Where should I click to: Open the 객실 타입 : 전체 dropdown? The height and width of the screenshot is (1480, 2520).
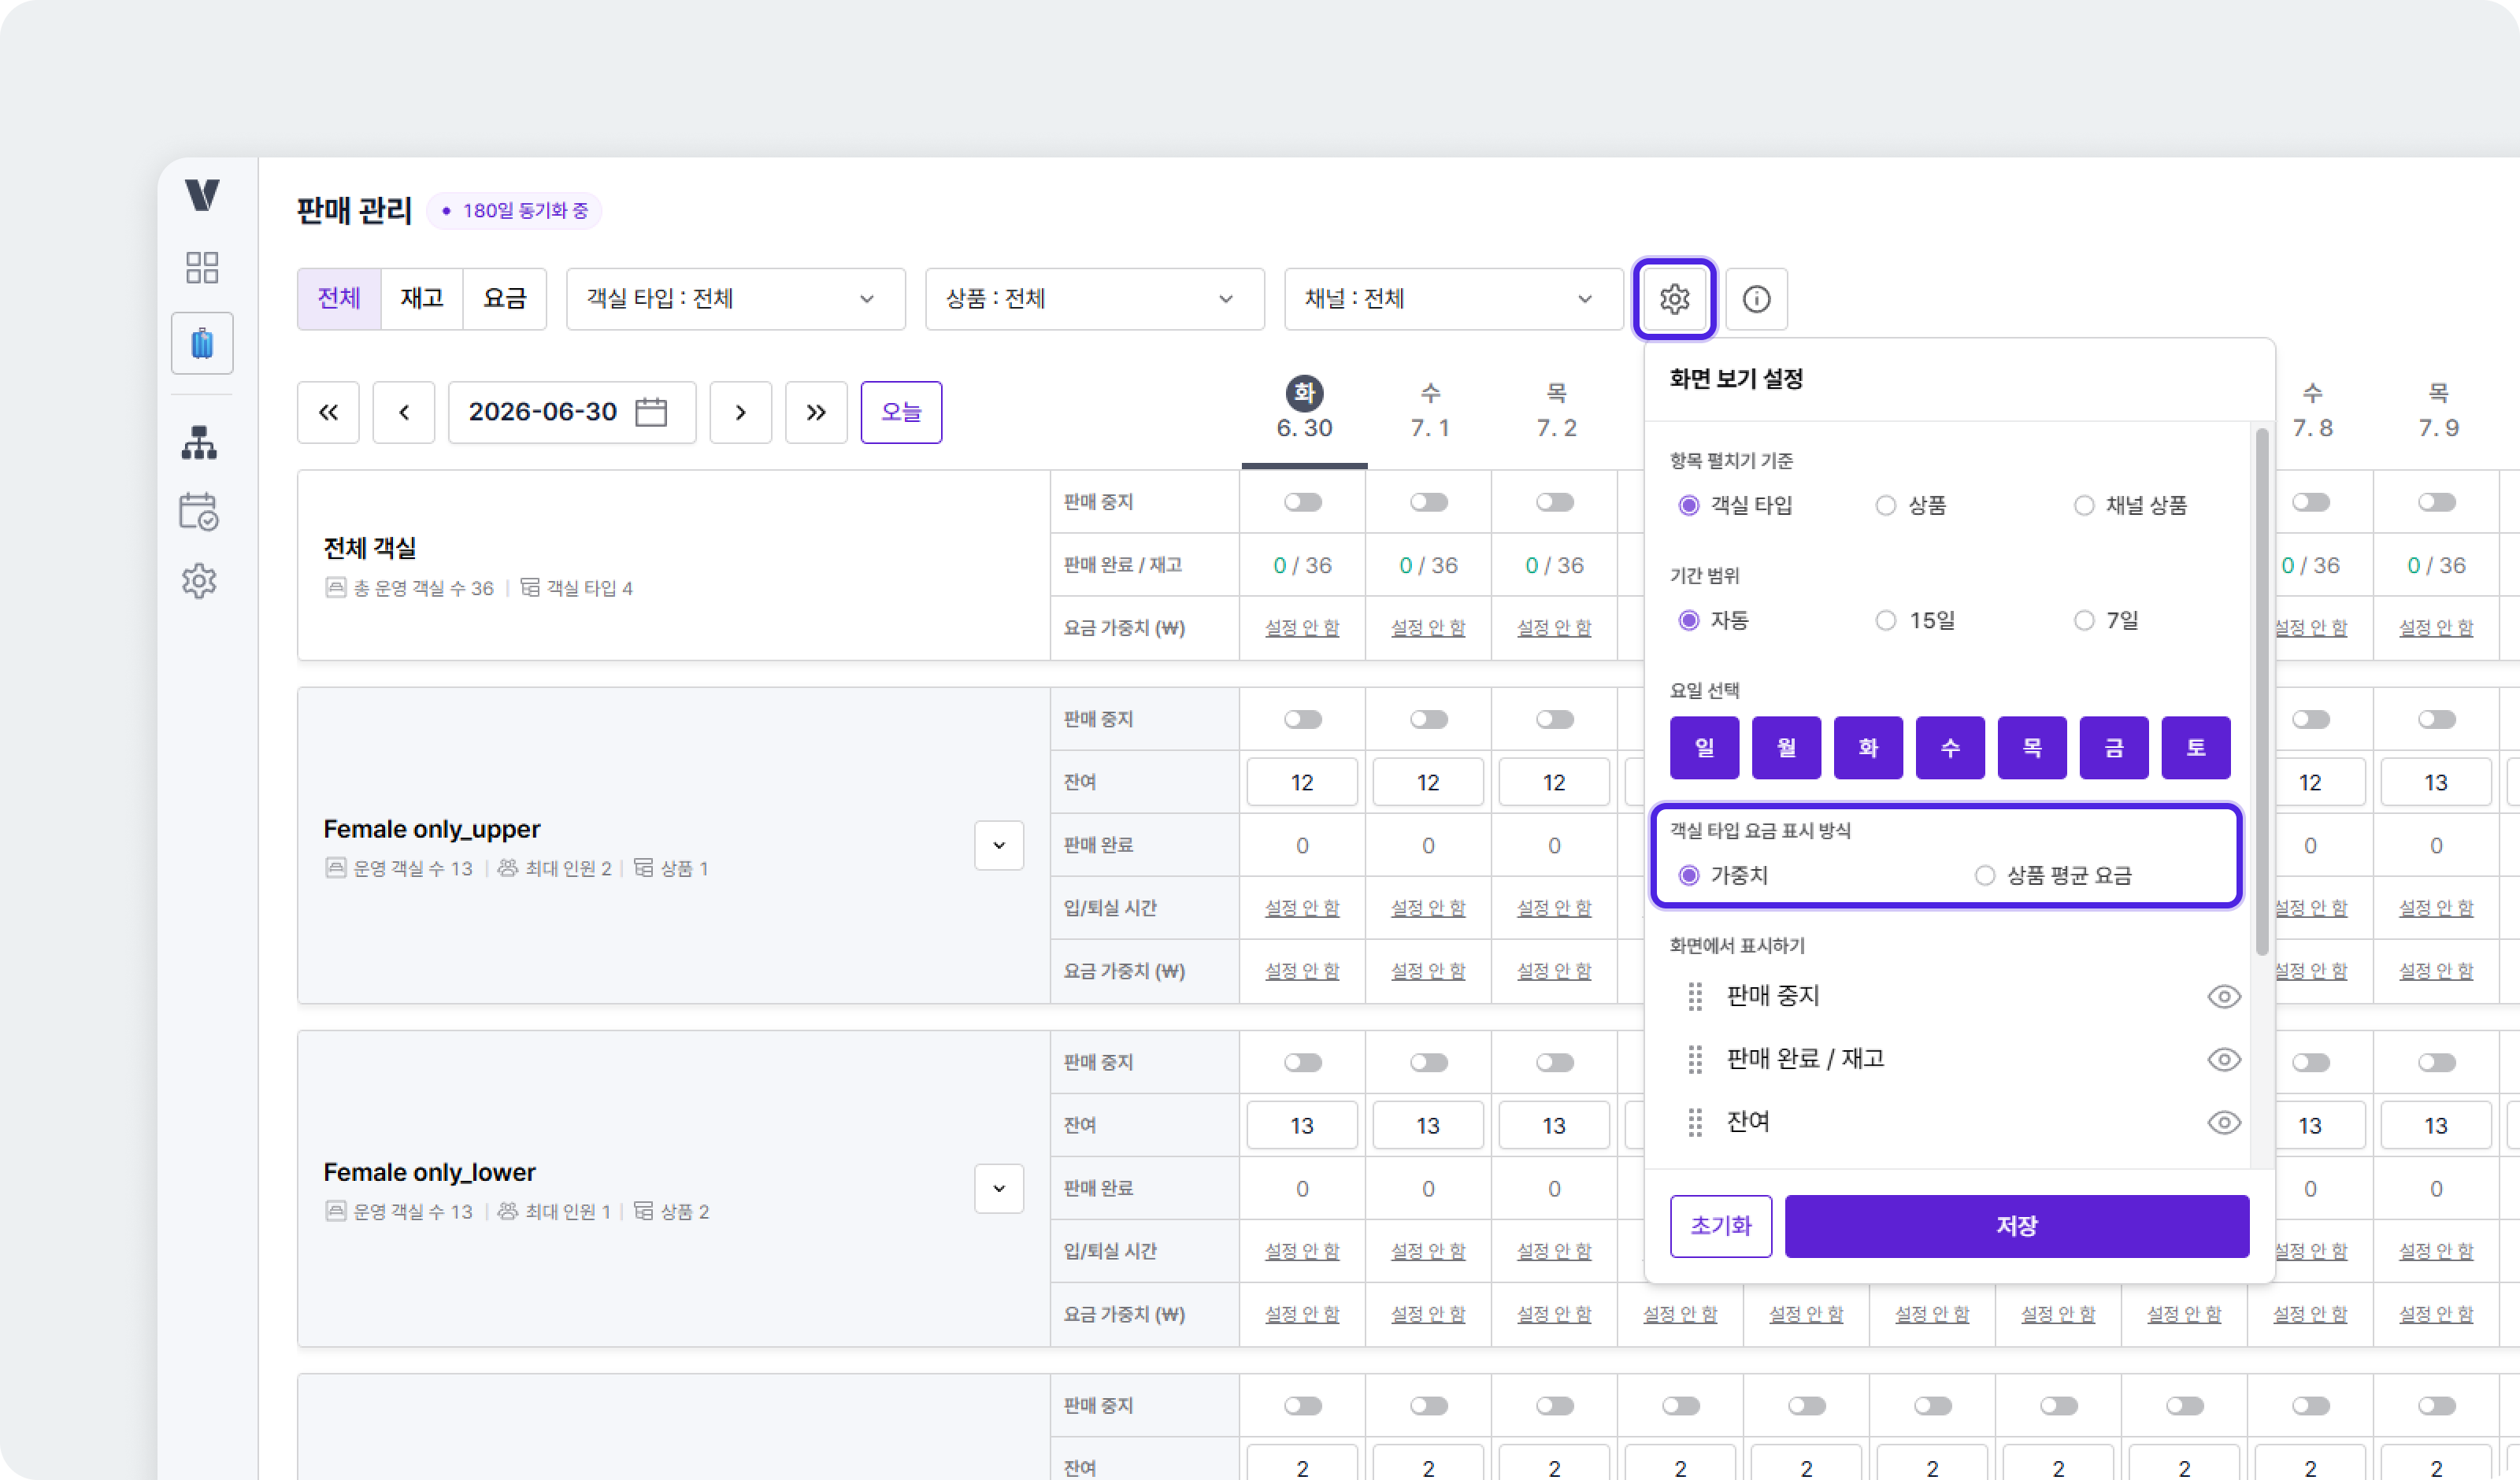[735, 298]
